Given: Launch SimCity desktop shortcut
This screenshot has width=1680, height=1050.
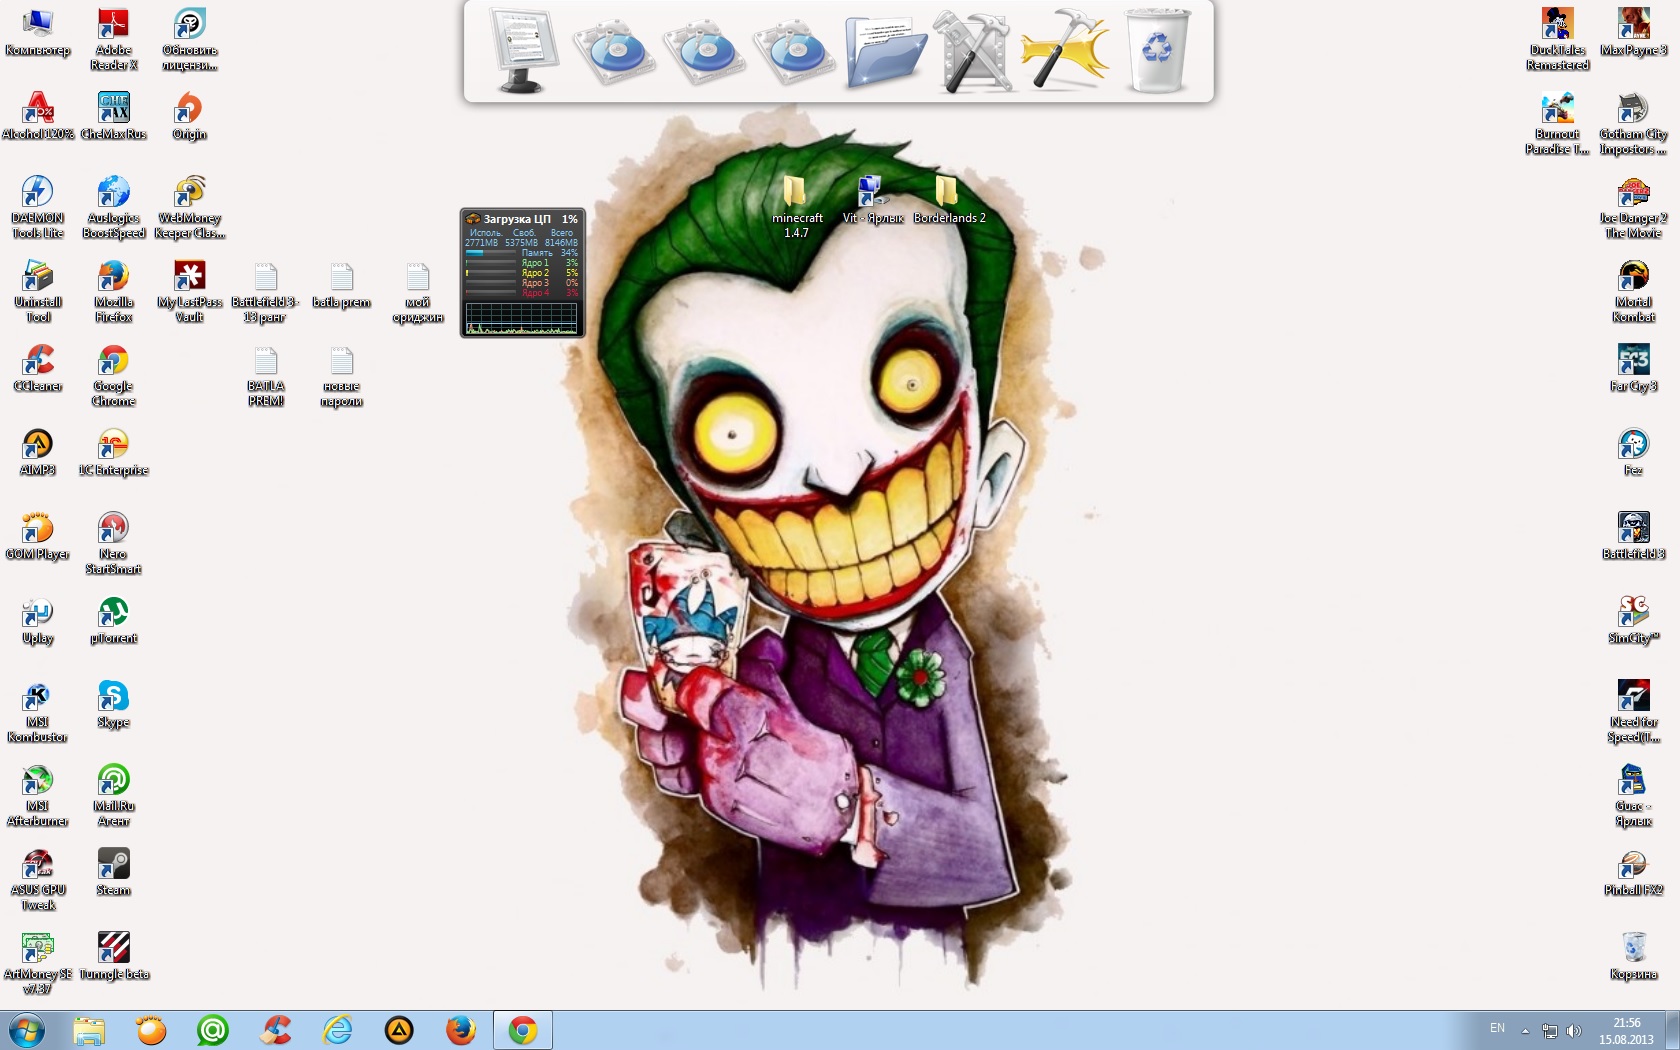Looking at the screenshot, I should (x=1633, y=620).
